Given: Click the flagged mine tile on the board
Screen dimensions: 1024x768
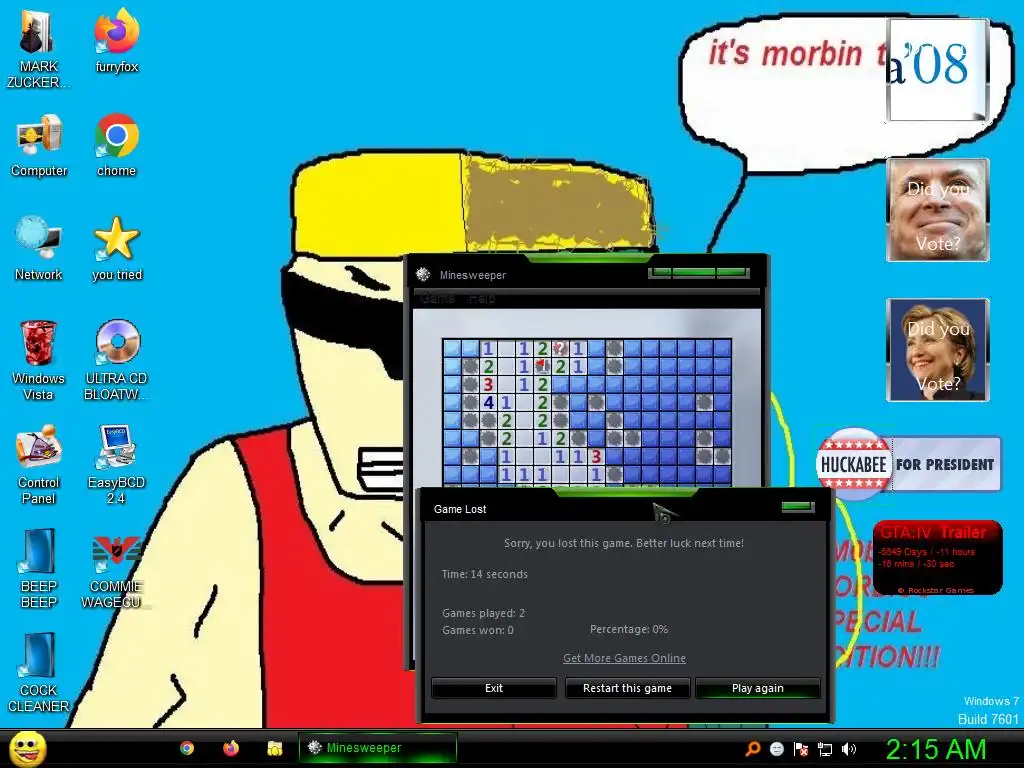Looking at the screenshot, I should [542, 366].
